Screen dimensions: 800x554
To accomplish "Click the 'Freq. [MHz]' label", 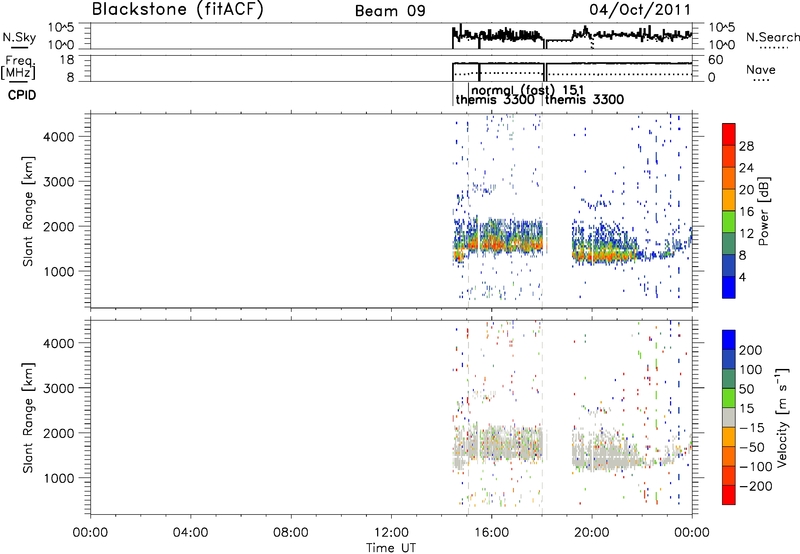I will click(20, 68).
